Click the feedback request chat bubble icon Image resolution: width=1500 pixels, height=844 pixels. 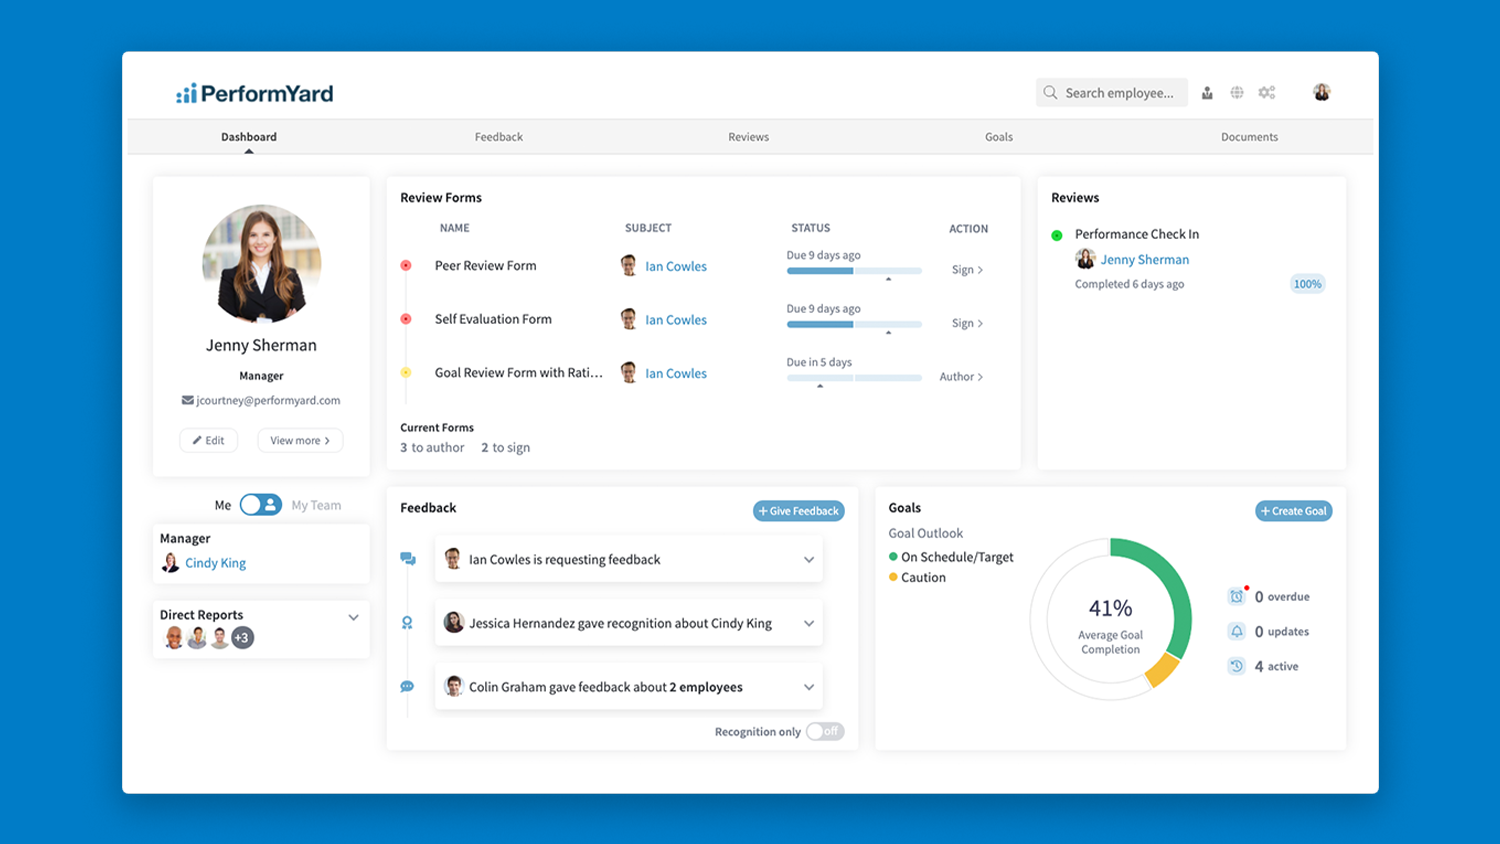click(408, 559)
